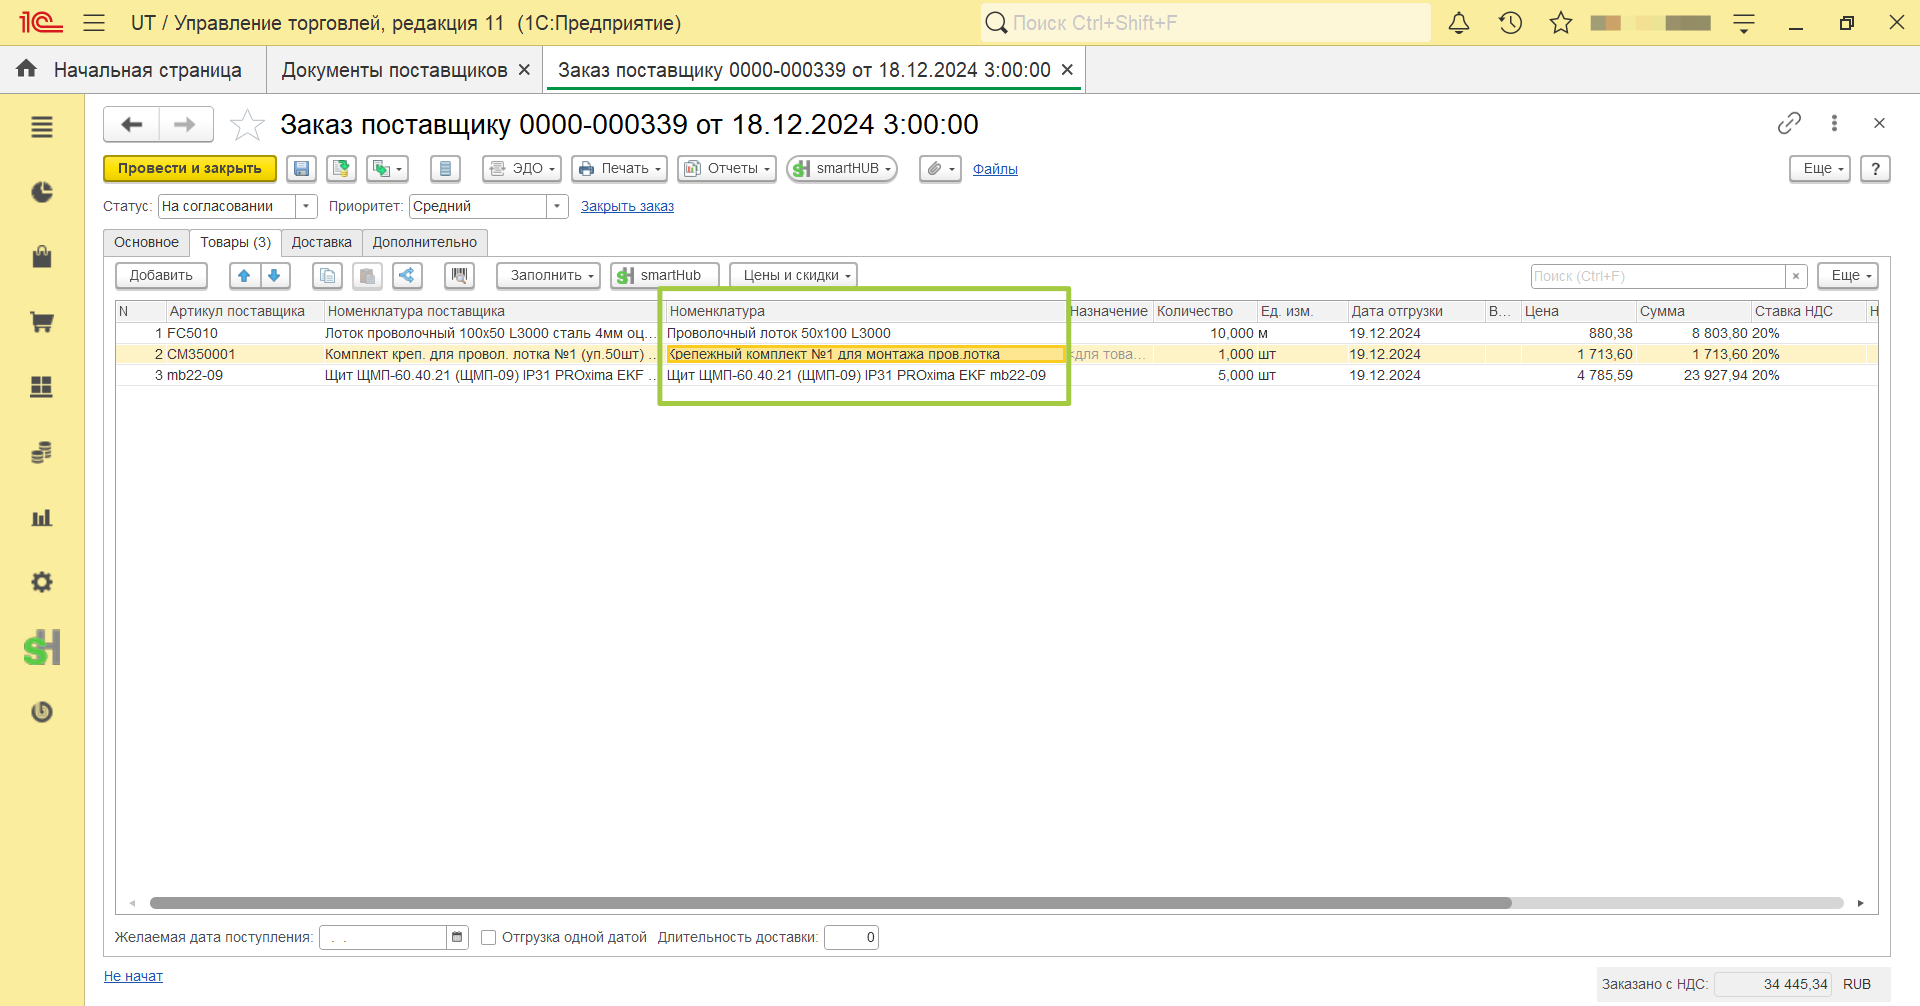Open Не начат status link
Screen dimensions: 1920x1006
coord(133,976)
